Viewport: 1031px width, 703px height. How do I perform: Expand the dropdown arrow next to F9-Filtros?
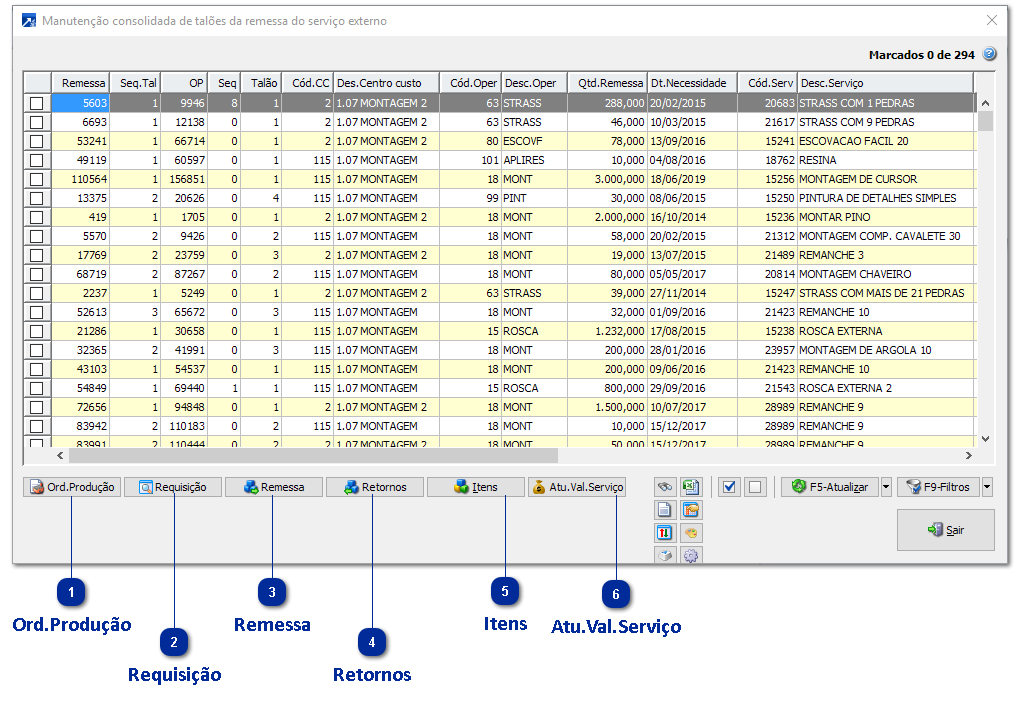(988, 487)
